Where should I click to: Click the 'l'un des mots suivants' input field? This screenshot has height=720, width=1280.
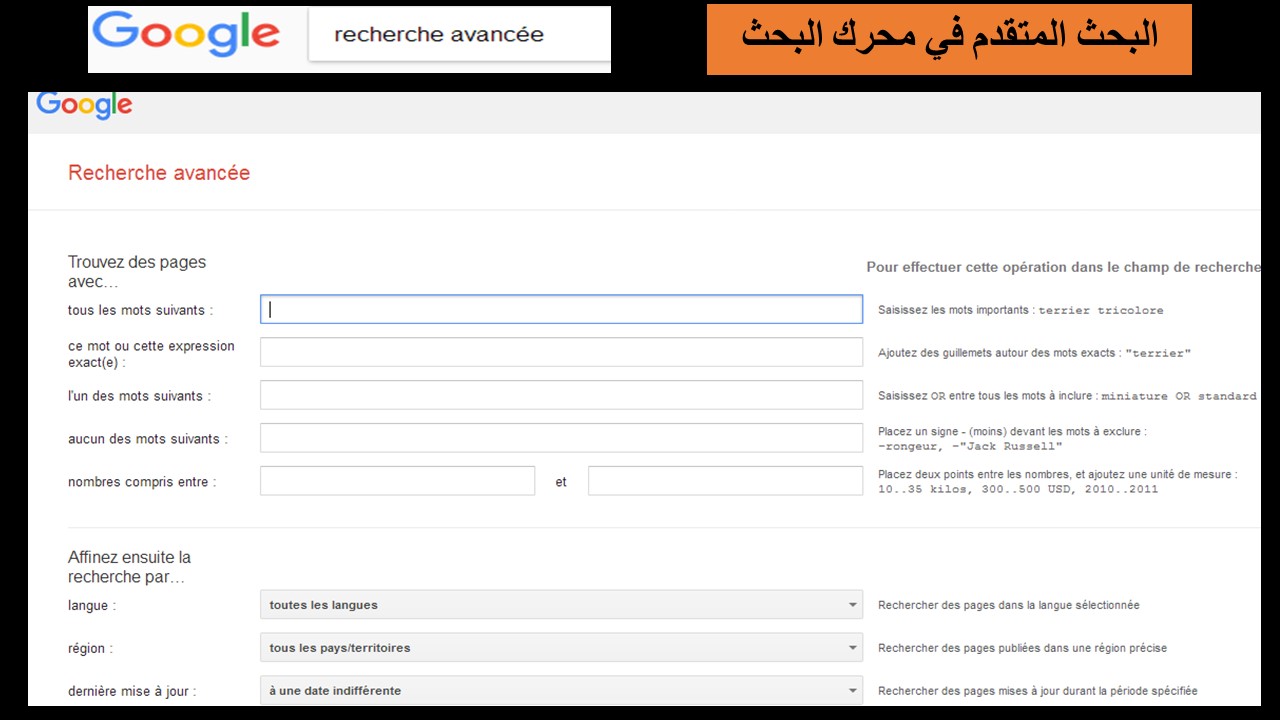pyautogui.click(x=561, y=395)
